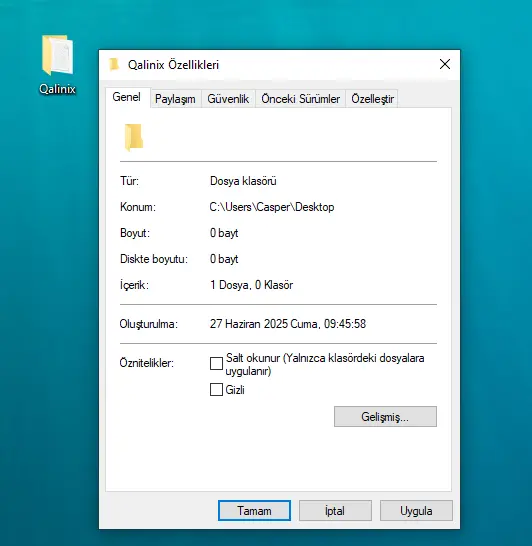The height and width of the screenshot is (546, 532).
Task: Open the Güvenlik tab
Action: pyautogui.click(x=228, y=99)
